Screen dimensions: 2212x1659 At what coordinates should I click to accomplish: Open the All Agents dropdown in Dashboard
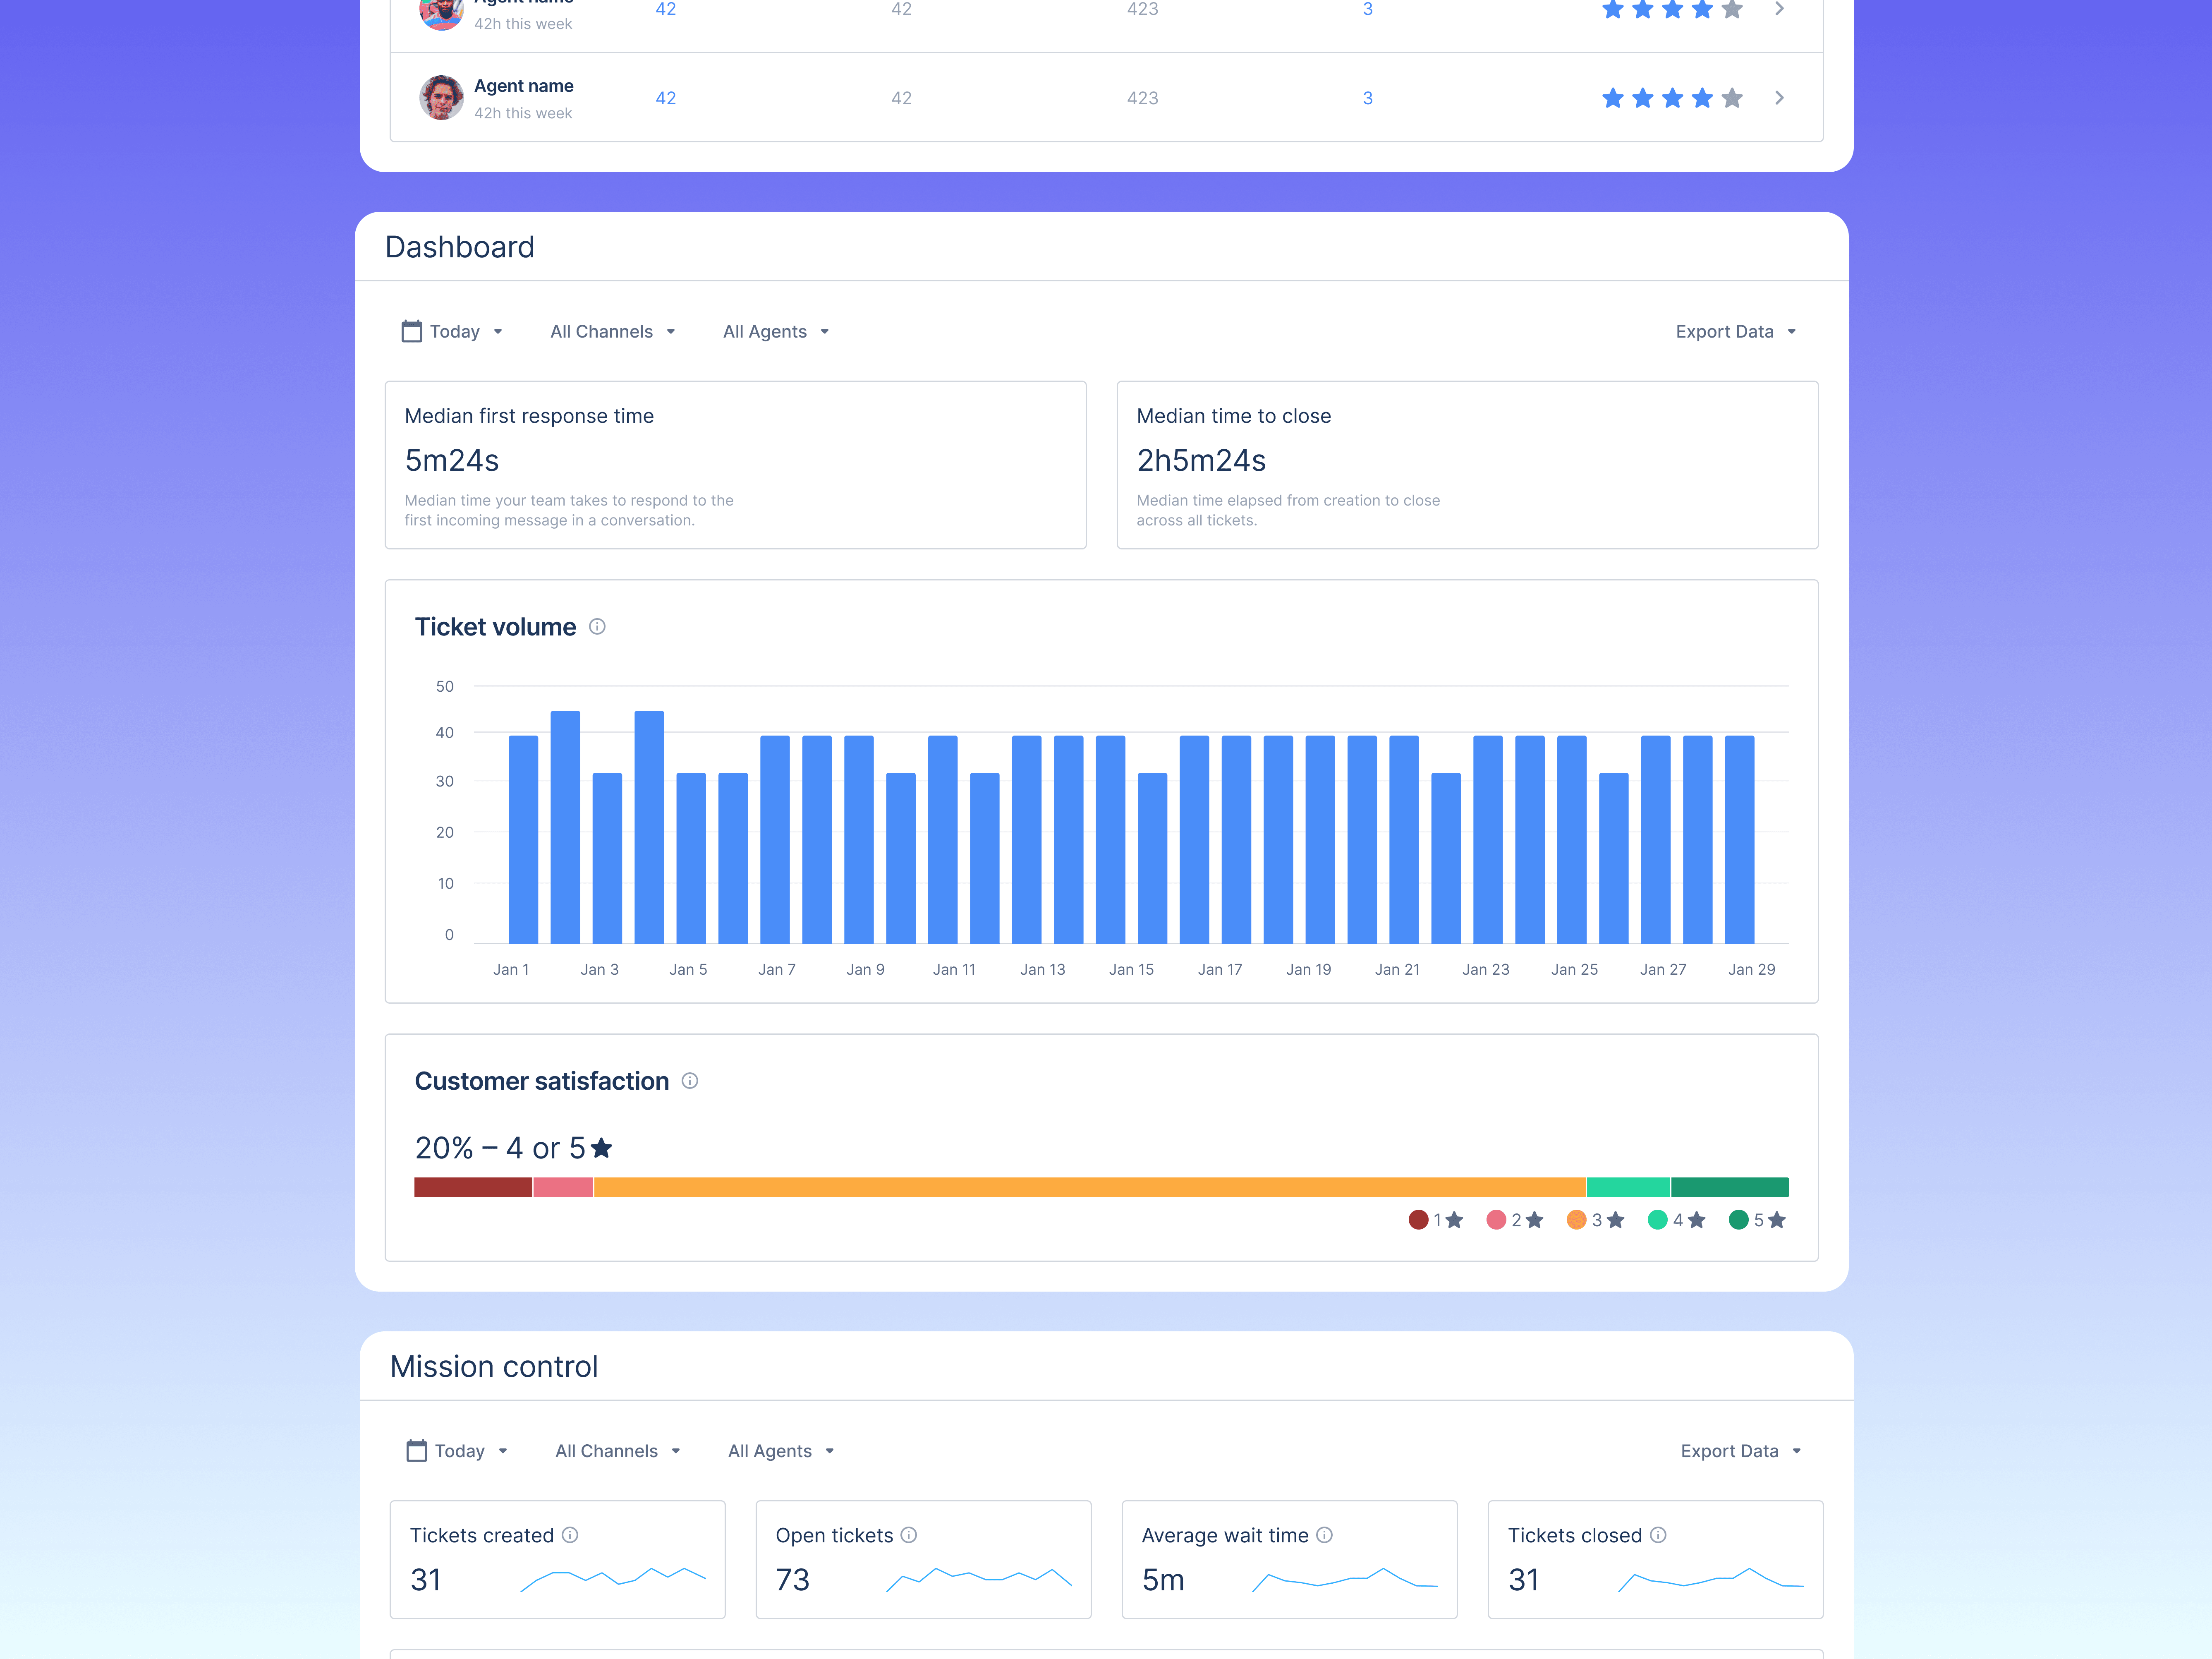point(776,331)
